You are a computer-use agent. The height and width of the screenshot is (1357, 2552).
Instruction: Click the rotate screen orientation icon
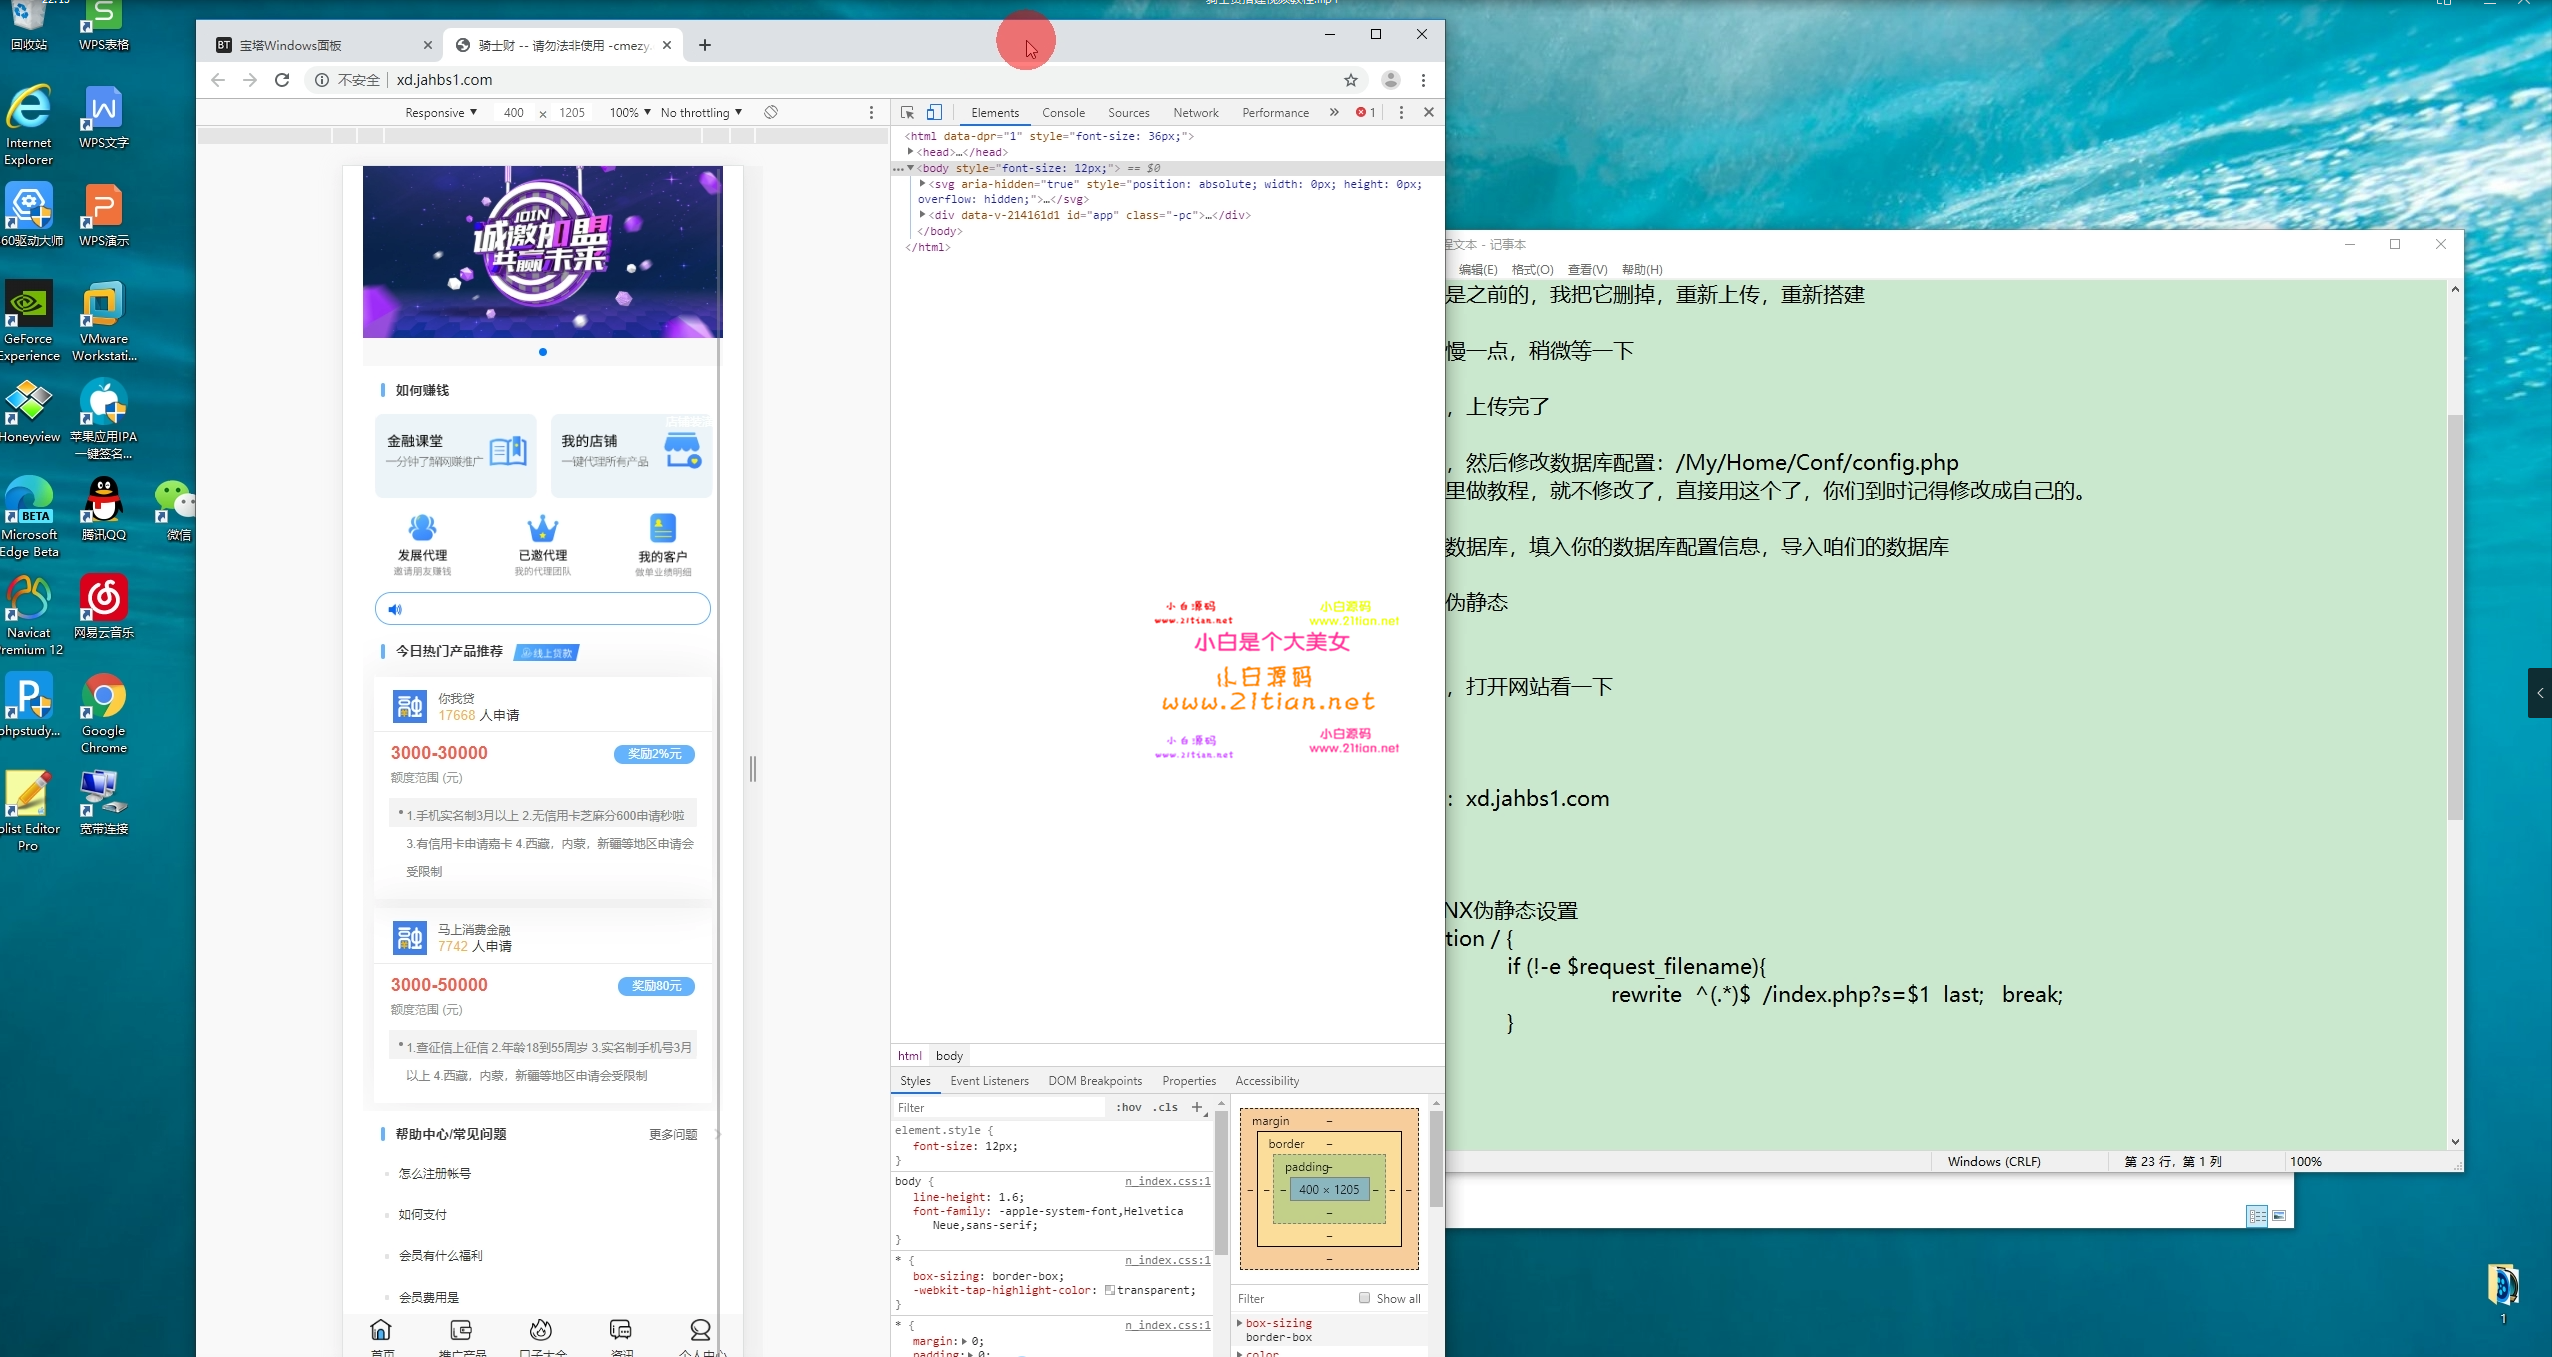click(771, 112)
